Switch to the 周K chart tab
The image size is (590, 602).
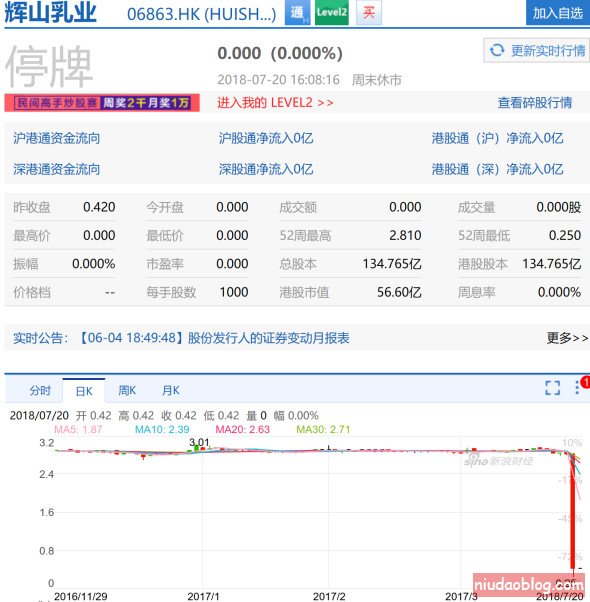click(x=127, y=390)
